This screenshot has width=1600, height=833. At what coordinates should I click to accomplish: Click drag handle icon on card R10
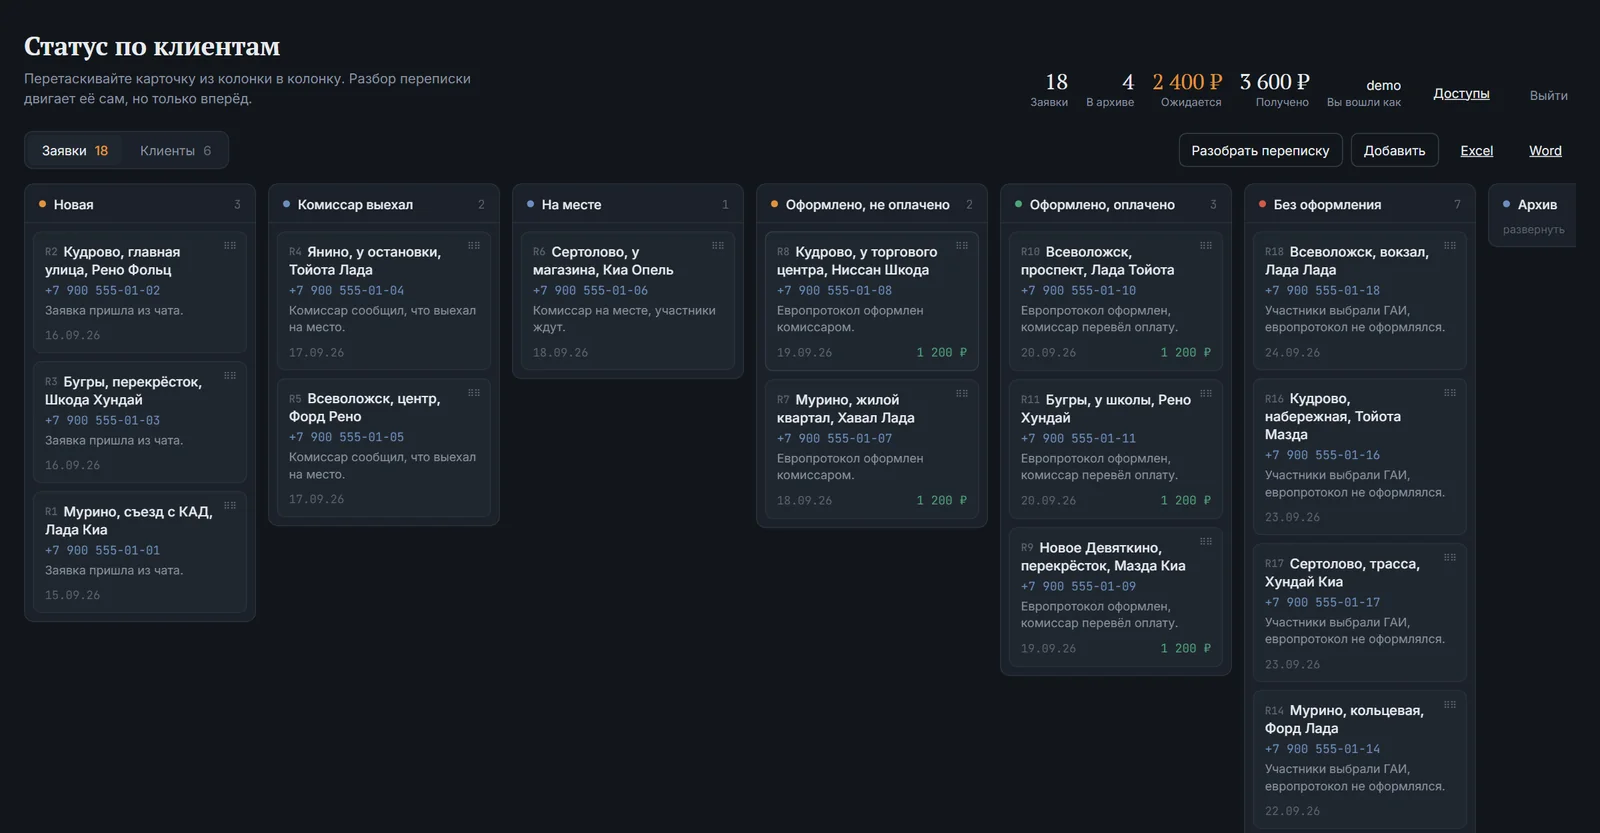(x=1206, y=245)
